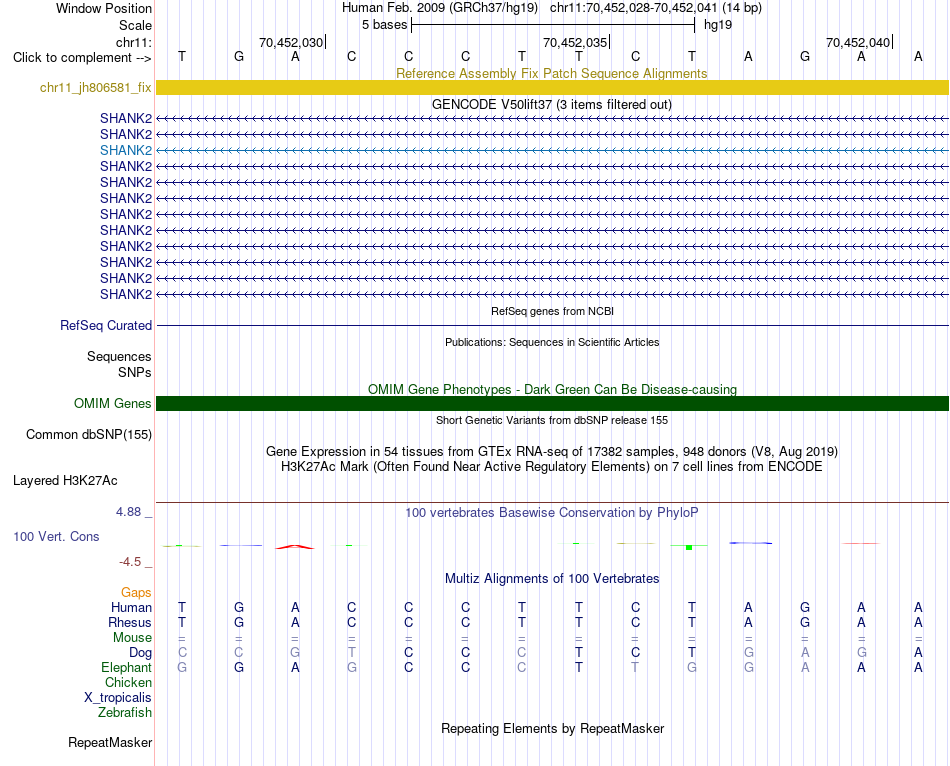Click the Rhesus species label

click(x=130, y=622)
